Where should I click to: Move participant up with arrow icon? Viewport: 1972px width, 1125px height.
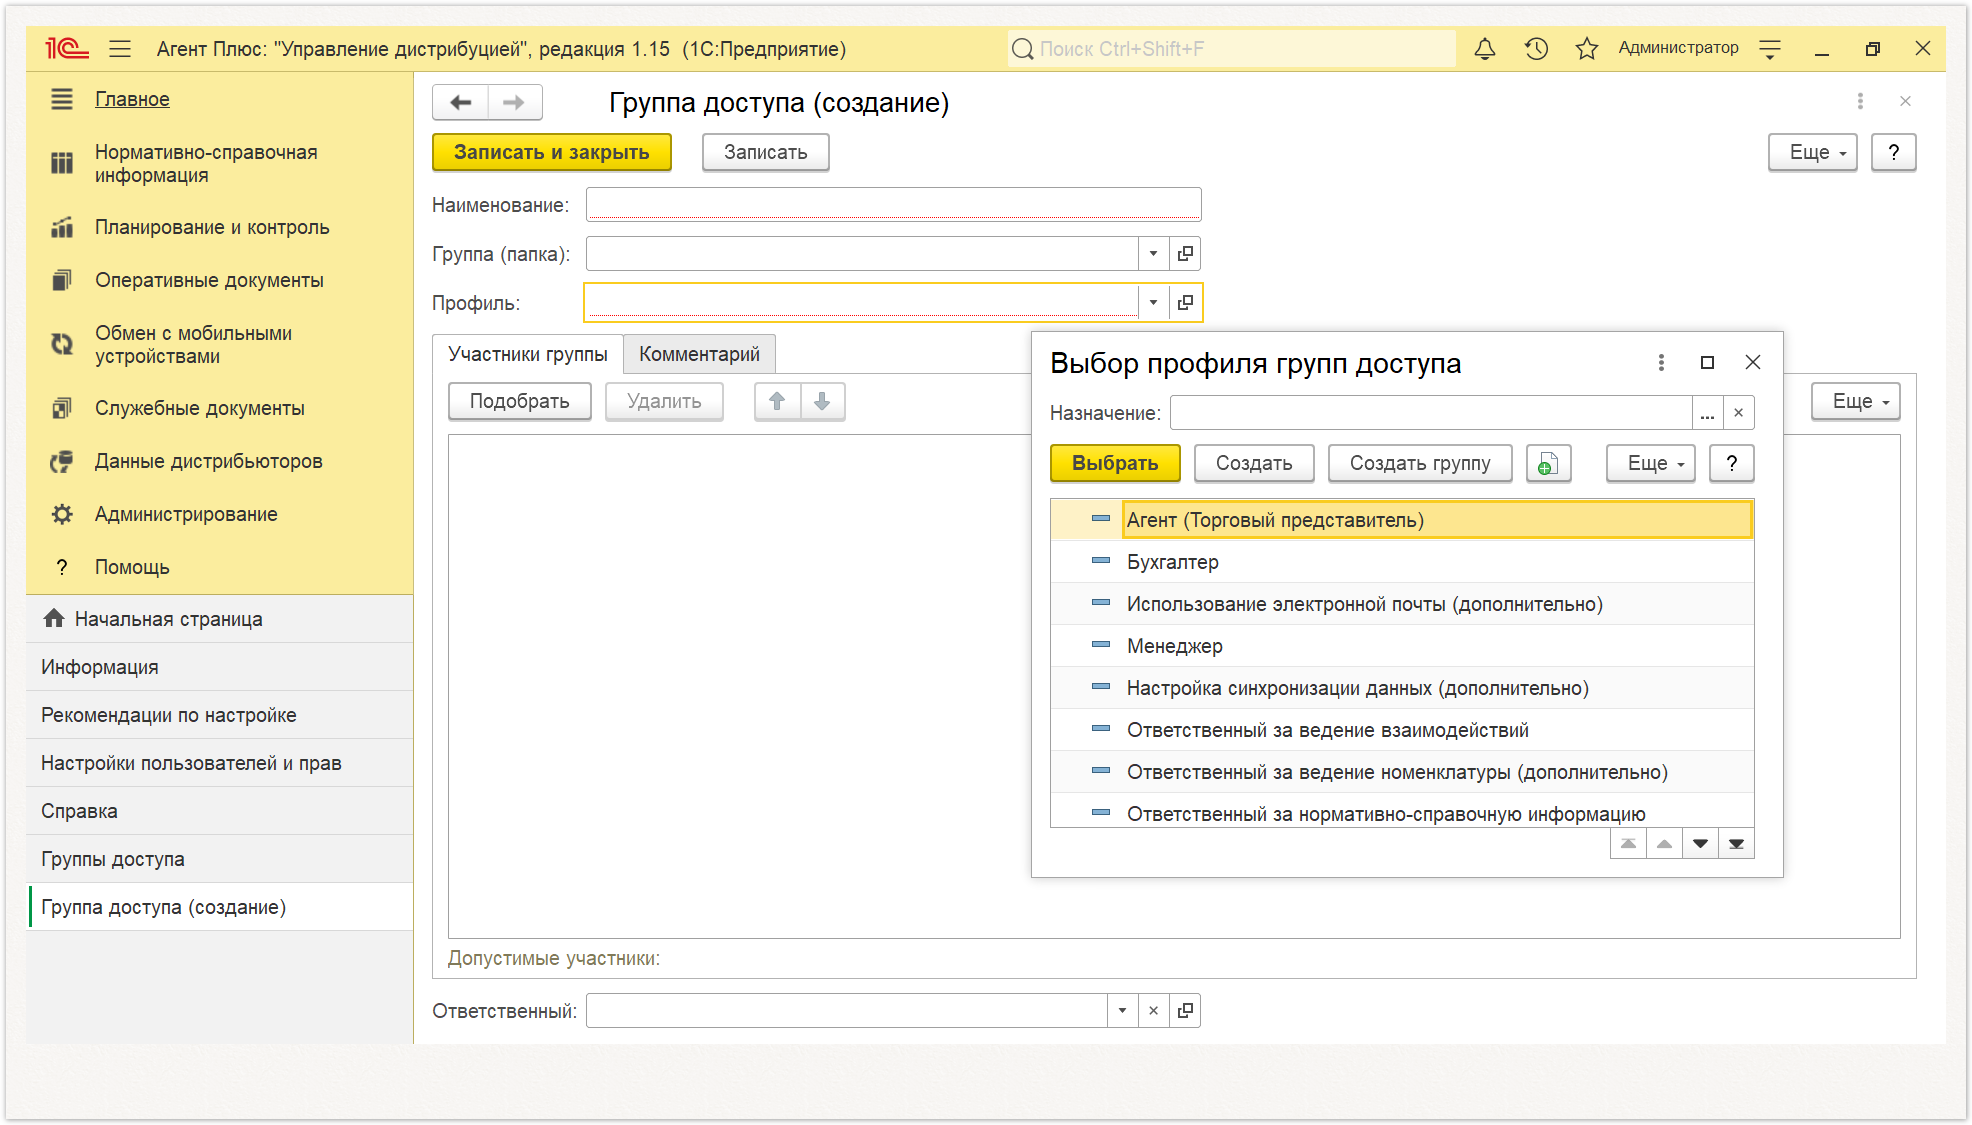(777, 401)
